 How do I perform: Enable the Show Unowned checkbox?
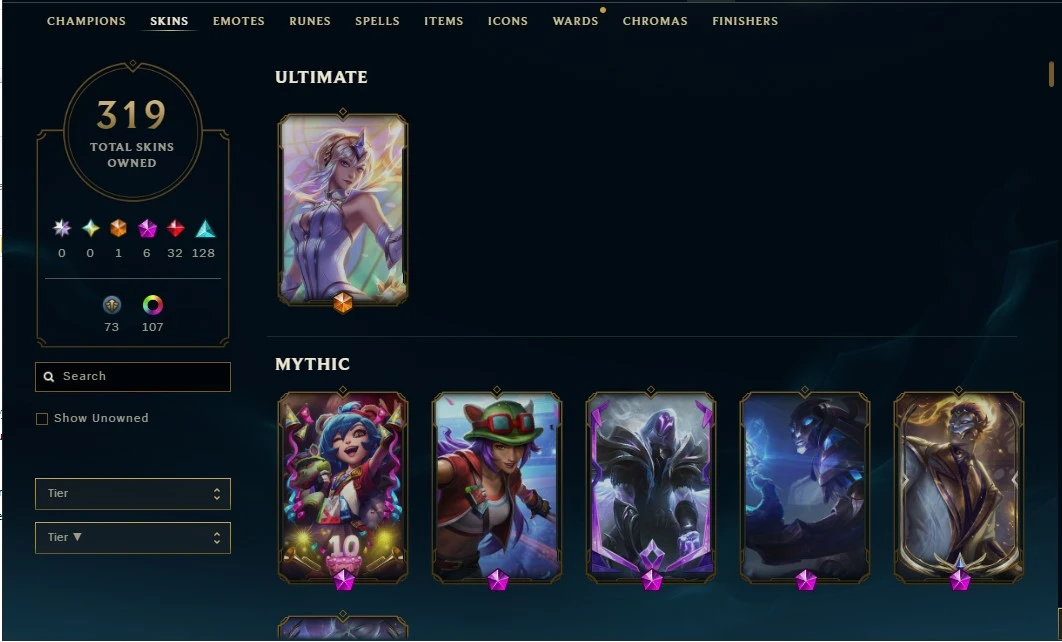tap(42, 419)
